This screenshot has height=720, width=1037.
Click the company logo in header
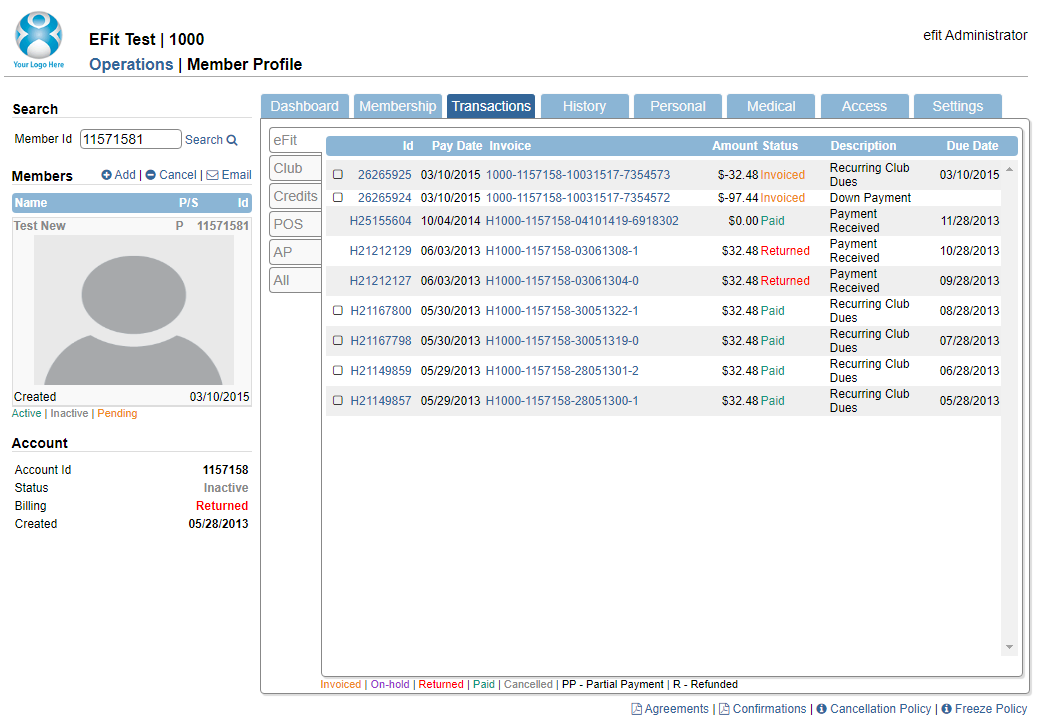pos(39,40)
